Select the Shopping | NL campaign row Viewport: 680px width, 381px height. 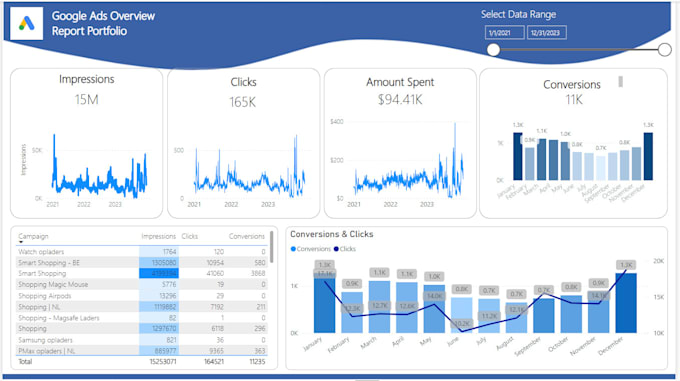pos(142,307)
